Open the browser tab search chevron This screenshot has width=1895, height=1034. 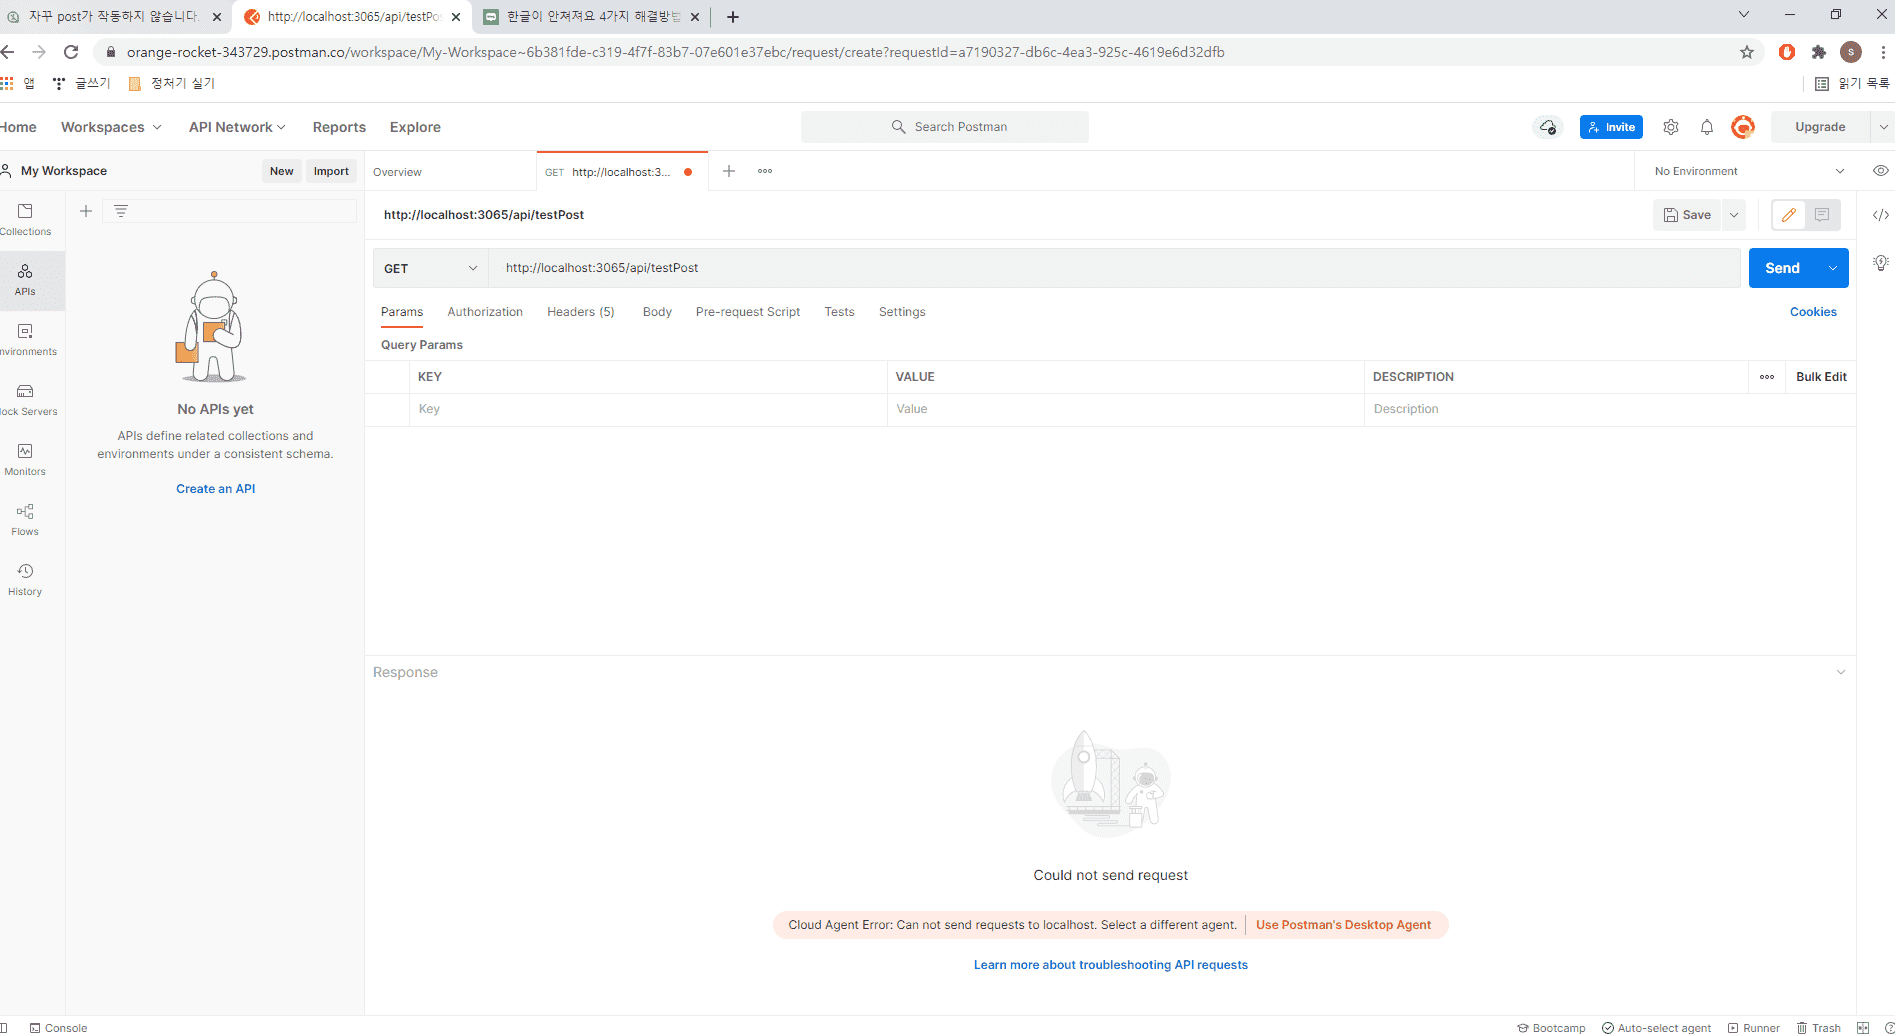1744,15
